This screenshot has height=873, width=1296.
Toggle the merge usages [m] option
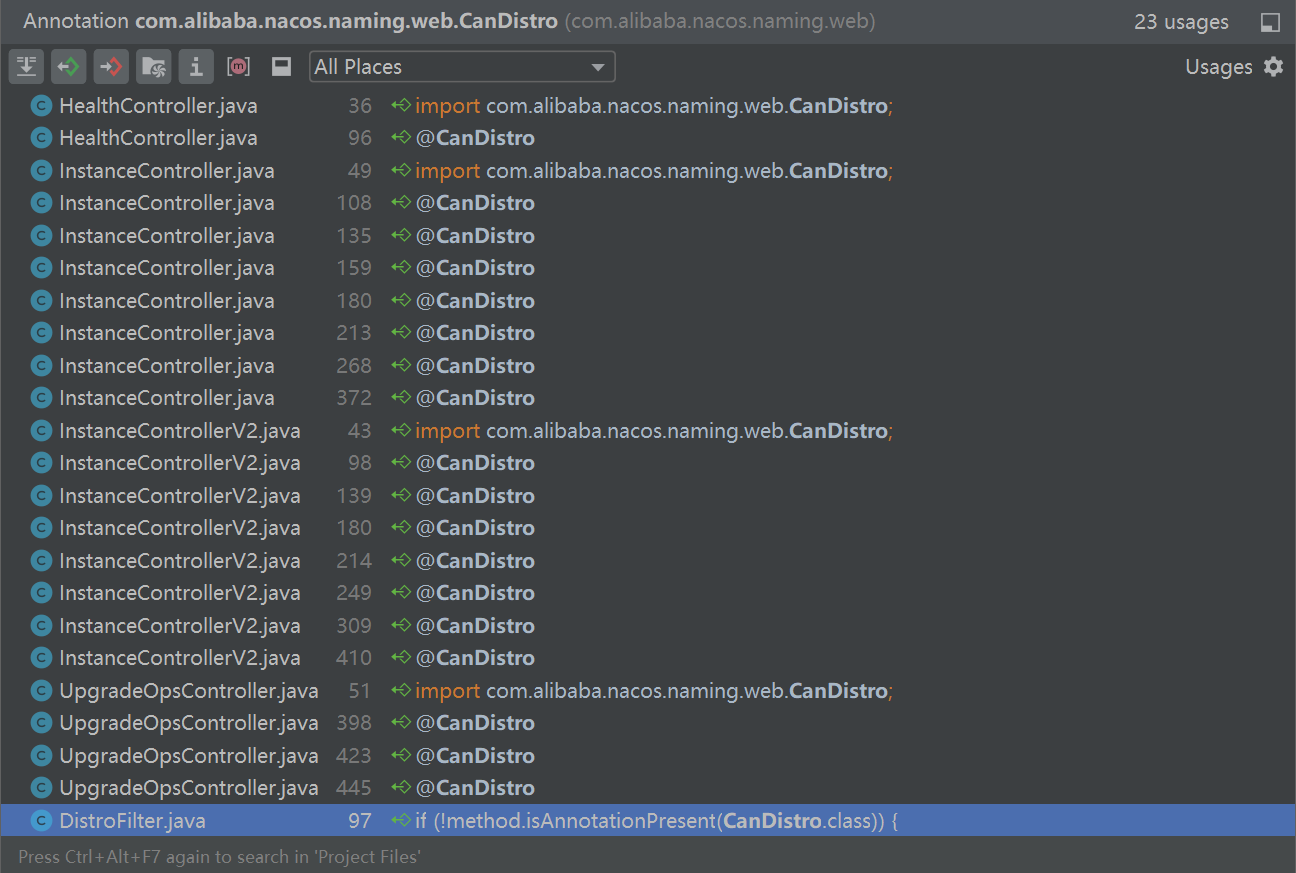pos(239,66)
